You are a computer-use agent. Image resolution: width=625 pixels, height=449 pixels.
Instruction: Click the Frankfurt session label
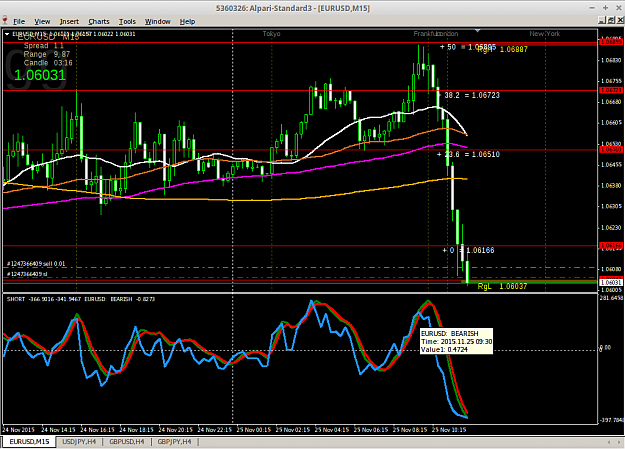pos(426,34)
